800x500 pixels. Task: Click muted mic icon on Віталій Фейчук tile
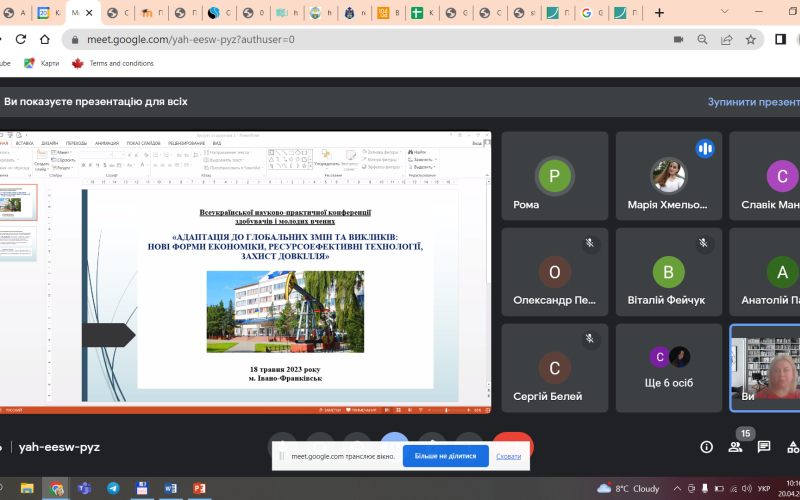tap(704, 243)
